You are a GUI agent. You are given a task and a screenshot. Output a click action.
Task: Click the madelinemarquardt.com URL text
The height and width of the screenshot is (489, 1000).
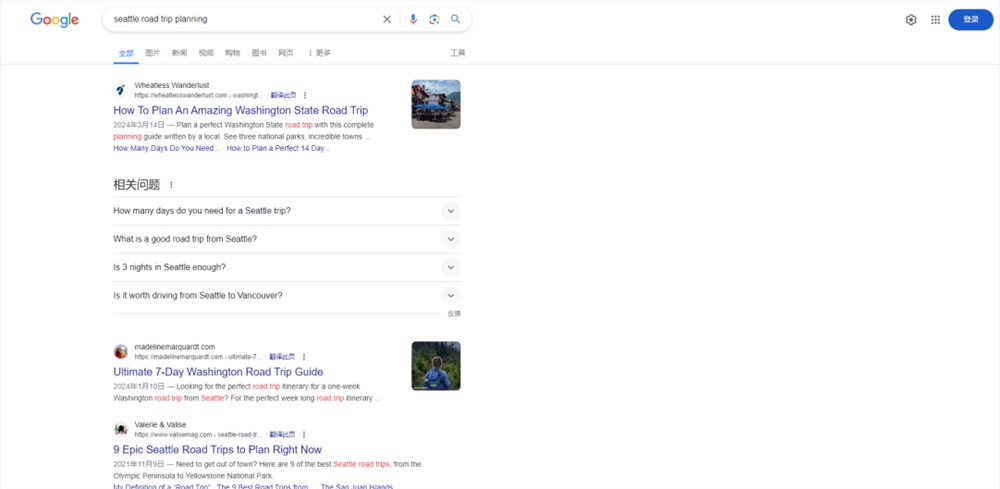[x=198, y=356]
